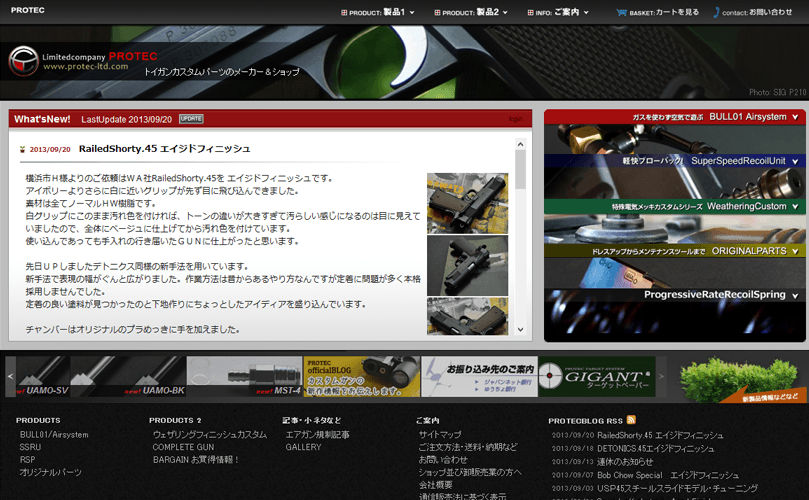Open RSS entry RailedShorty.45 エイジドフィニッシュ

(x=660, y=436)
